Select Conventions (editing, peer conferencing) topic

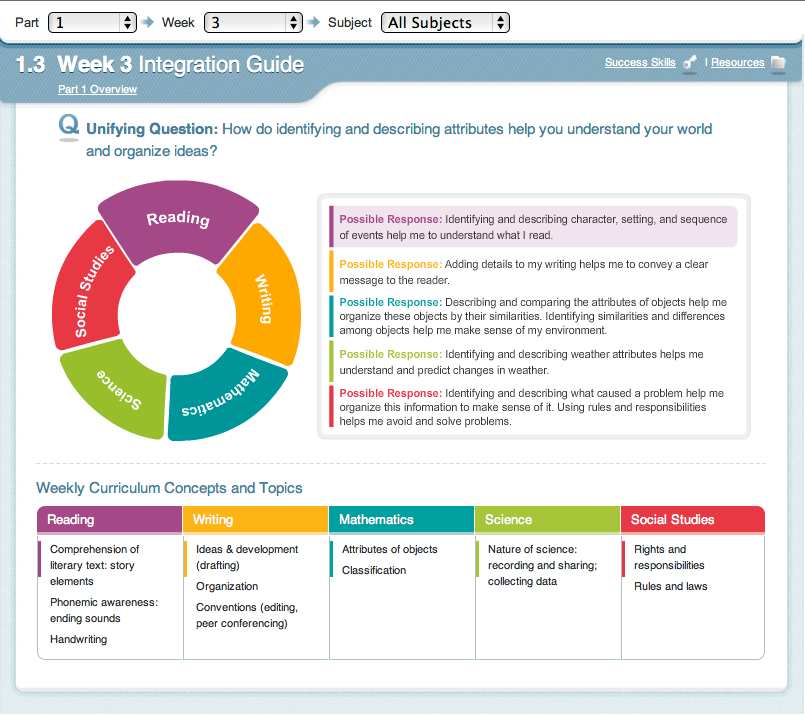pos(247,615)
